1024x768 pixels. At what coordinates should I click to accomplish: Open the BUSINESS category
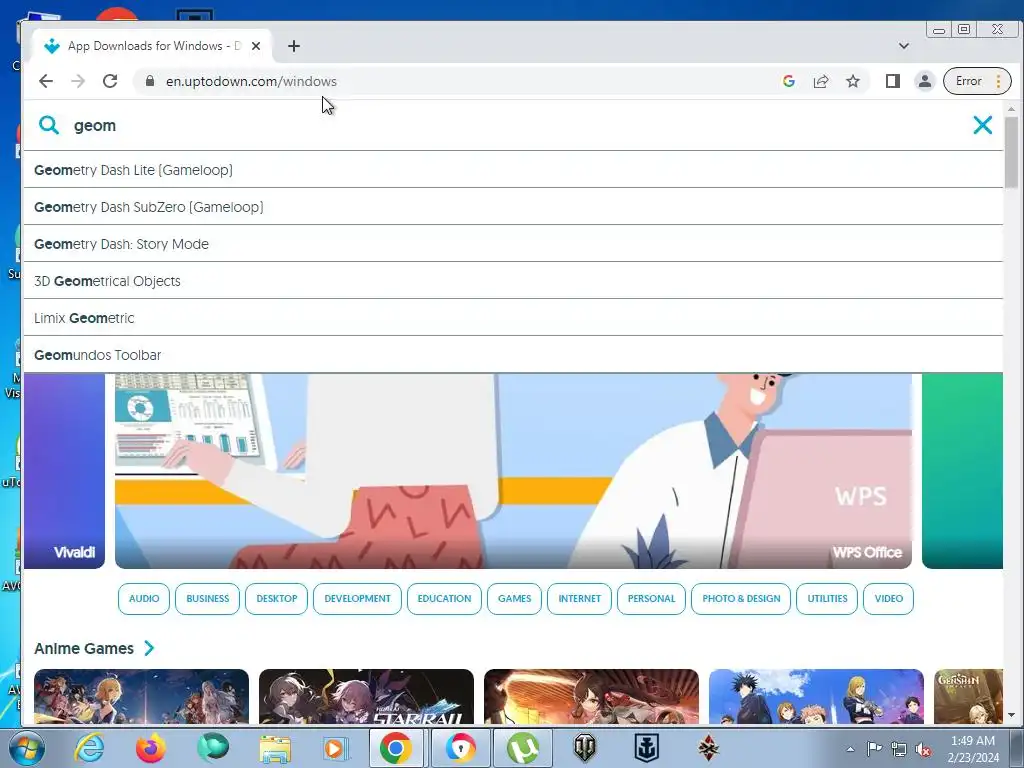208,599
